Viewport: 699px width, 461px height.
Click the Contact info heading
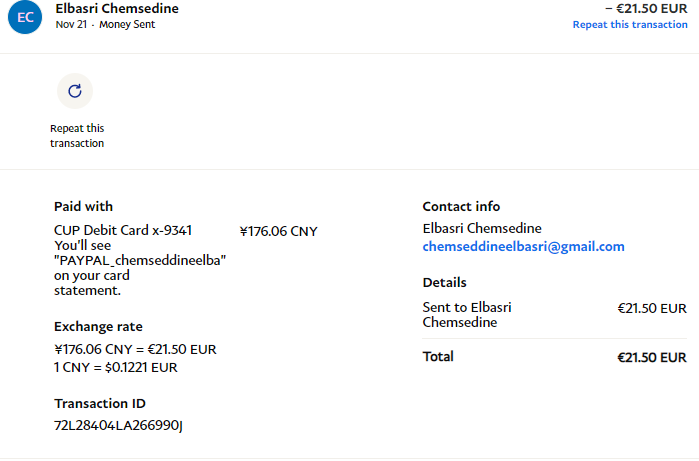(x=461, y=207)
